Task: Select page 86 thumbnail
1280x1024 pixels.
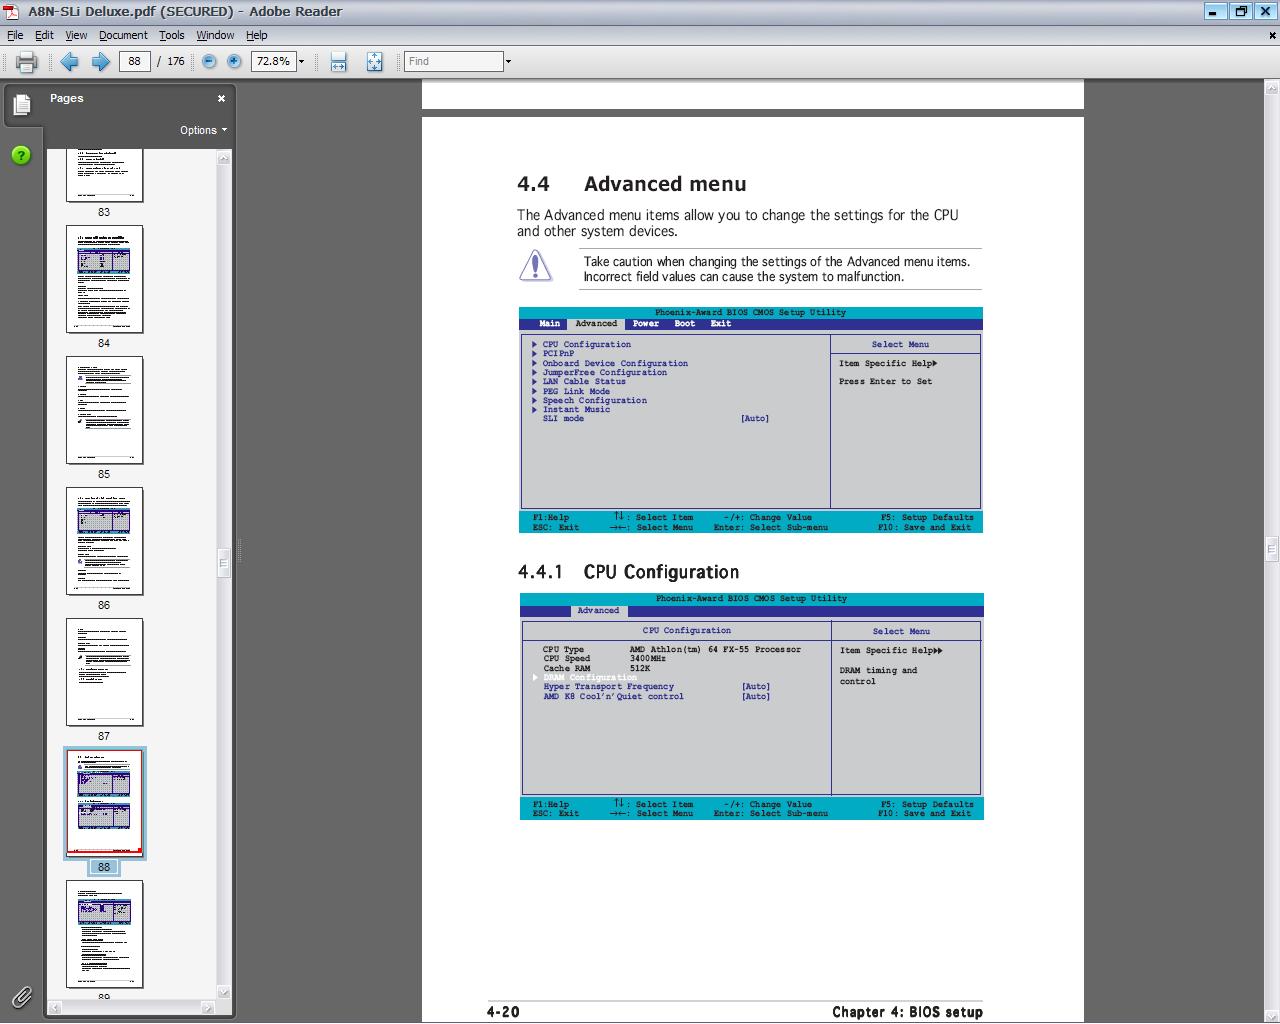Action: click(x=104, y=541)
